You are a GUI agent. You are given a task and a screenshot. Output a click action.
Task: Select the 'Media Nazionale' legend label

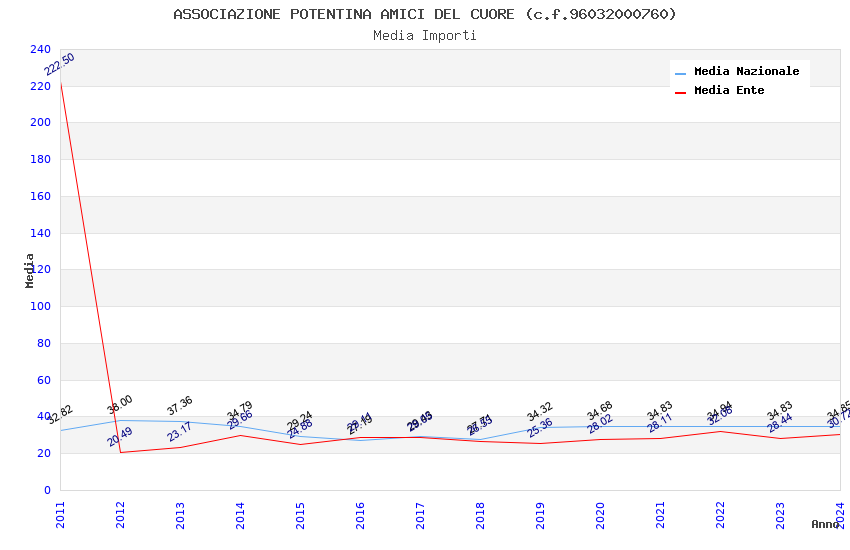pos(746,71)
